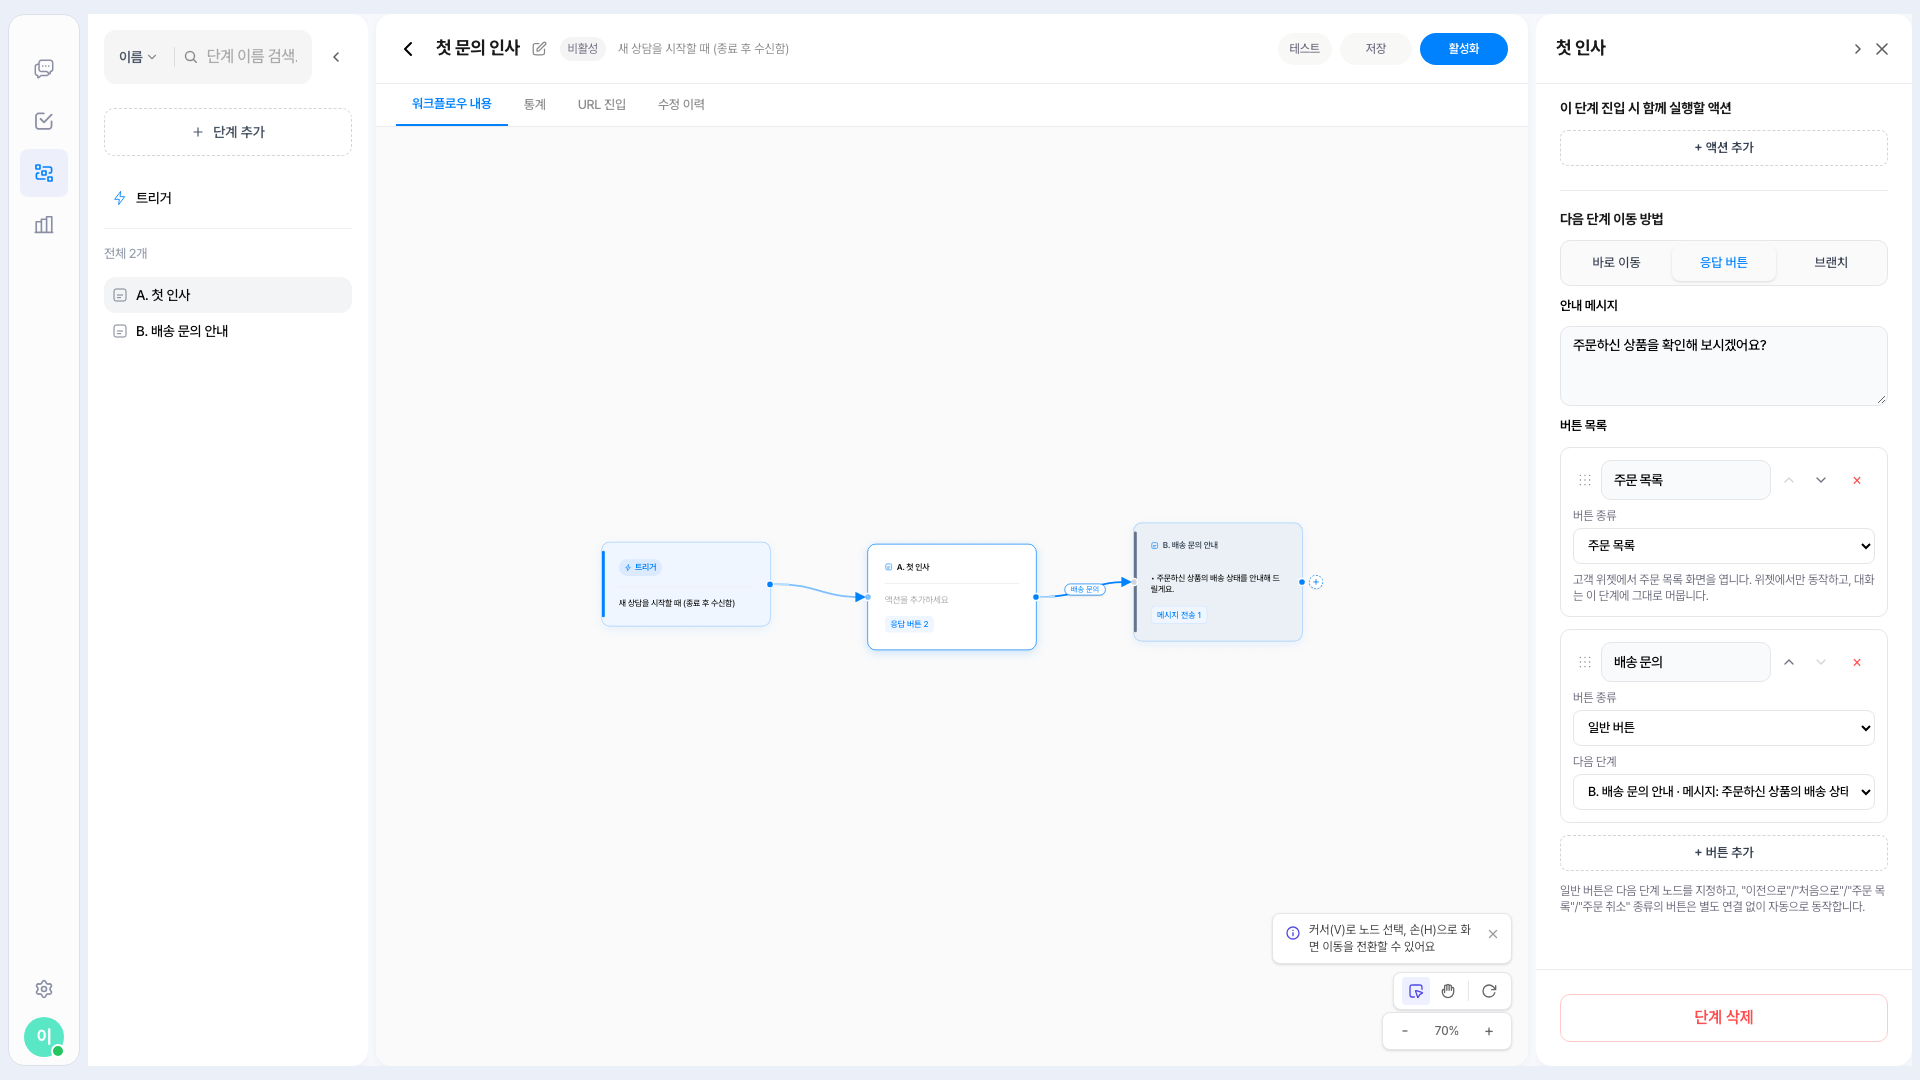Edit the workflow title with pencil icon
Image resolution: width=1920 pixels, height=1080 pixels.
tap(540, 49)
